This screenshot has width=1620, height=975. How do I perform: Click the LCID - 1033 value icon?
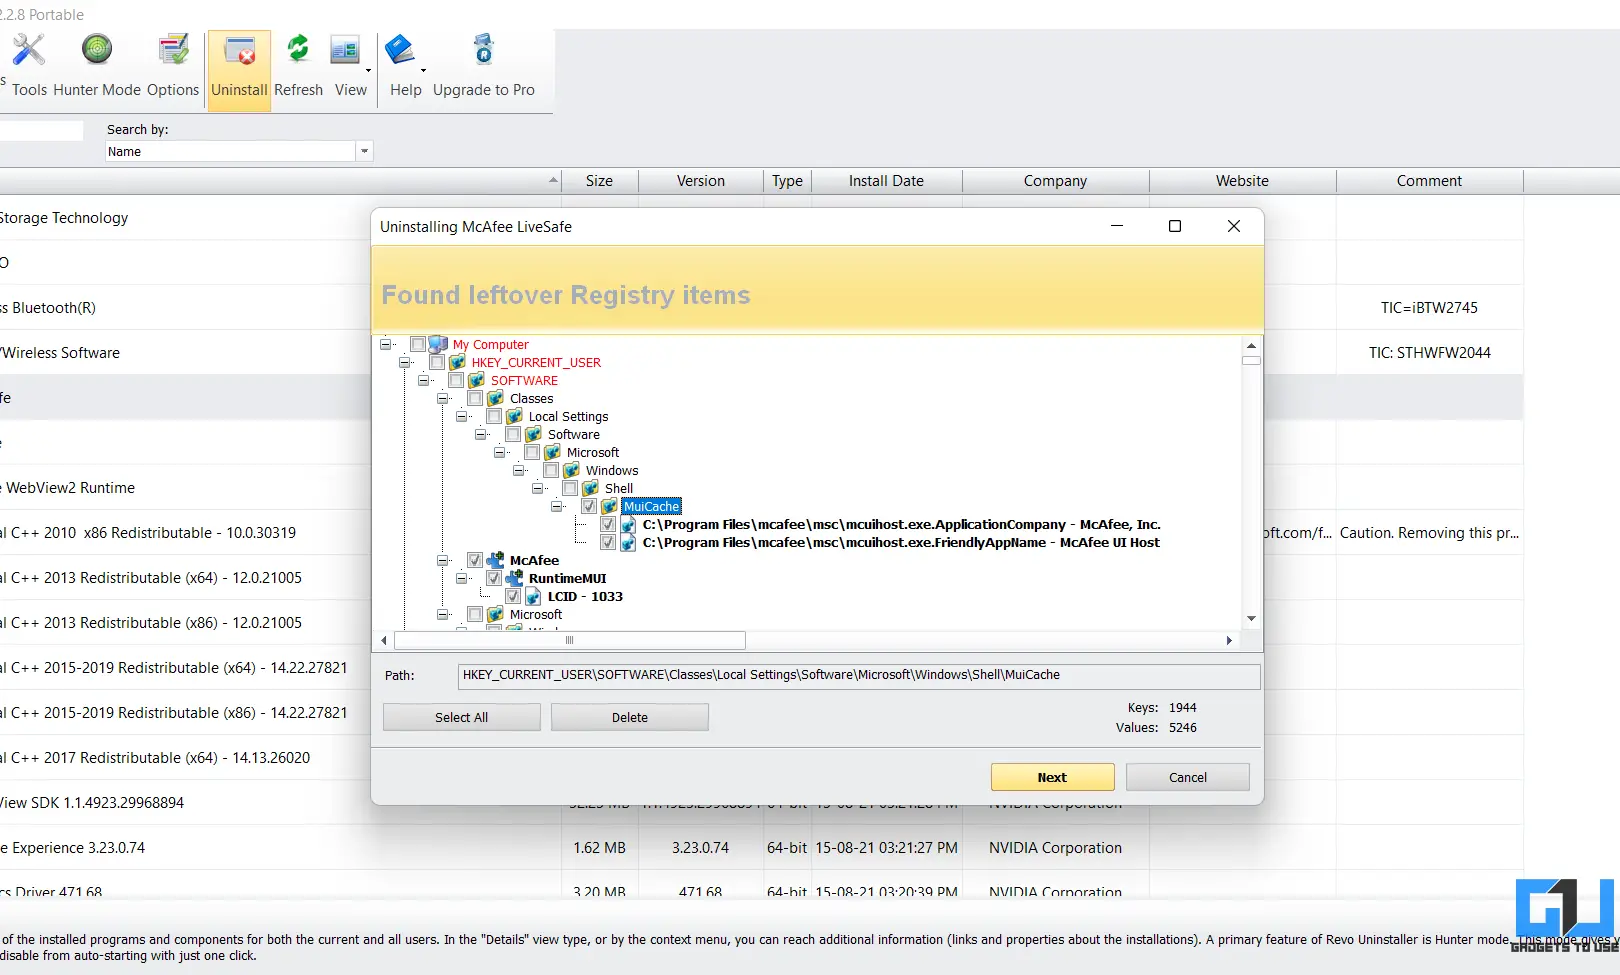point(533,596)
